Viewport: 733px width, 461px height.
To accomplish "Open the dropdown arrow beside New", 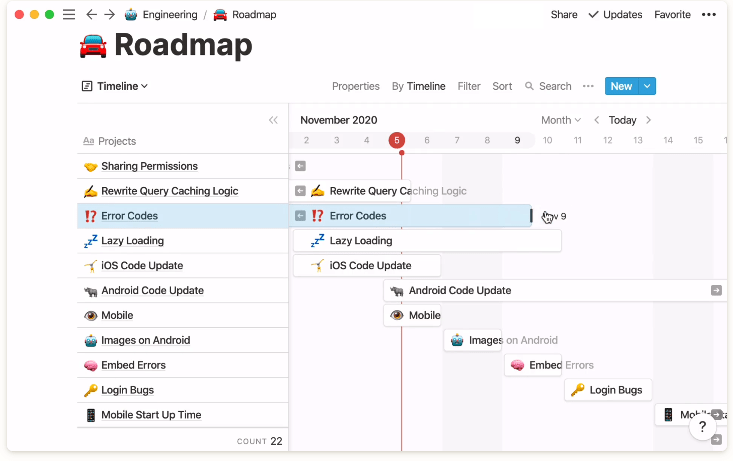I will [x=647, y=87].
